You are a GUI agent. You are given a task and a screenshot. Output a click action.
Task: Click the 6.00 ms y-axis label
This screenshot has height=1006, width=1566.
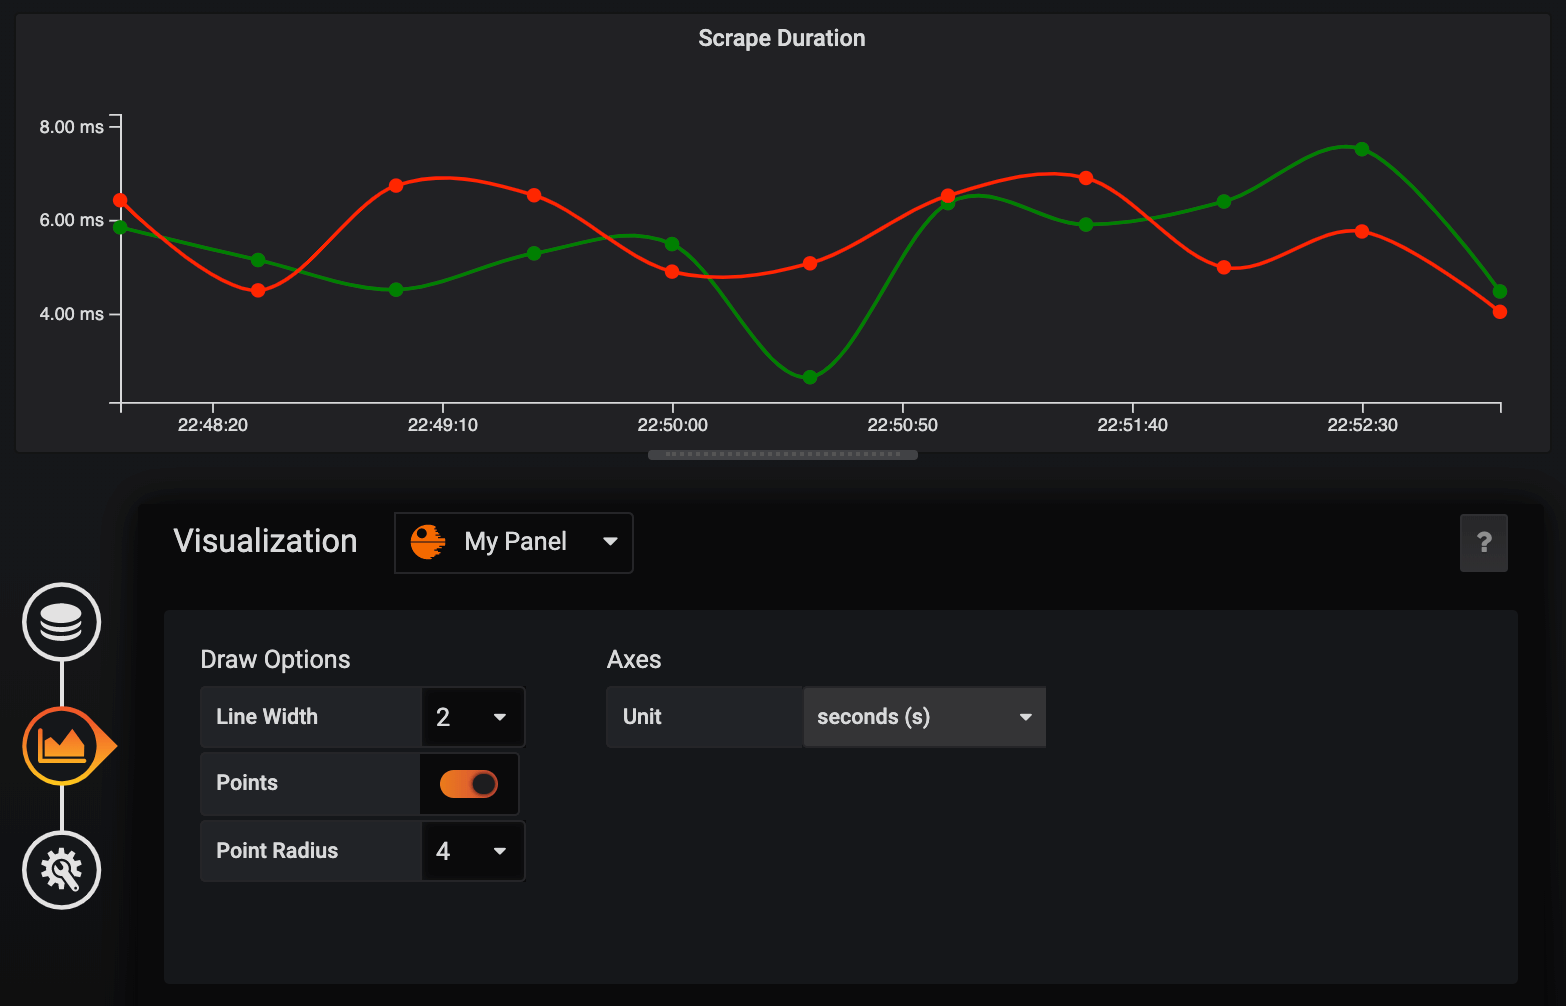tap(71, 220)
